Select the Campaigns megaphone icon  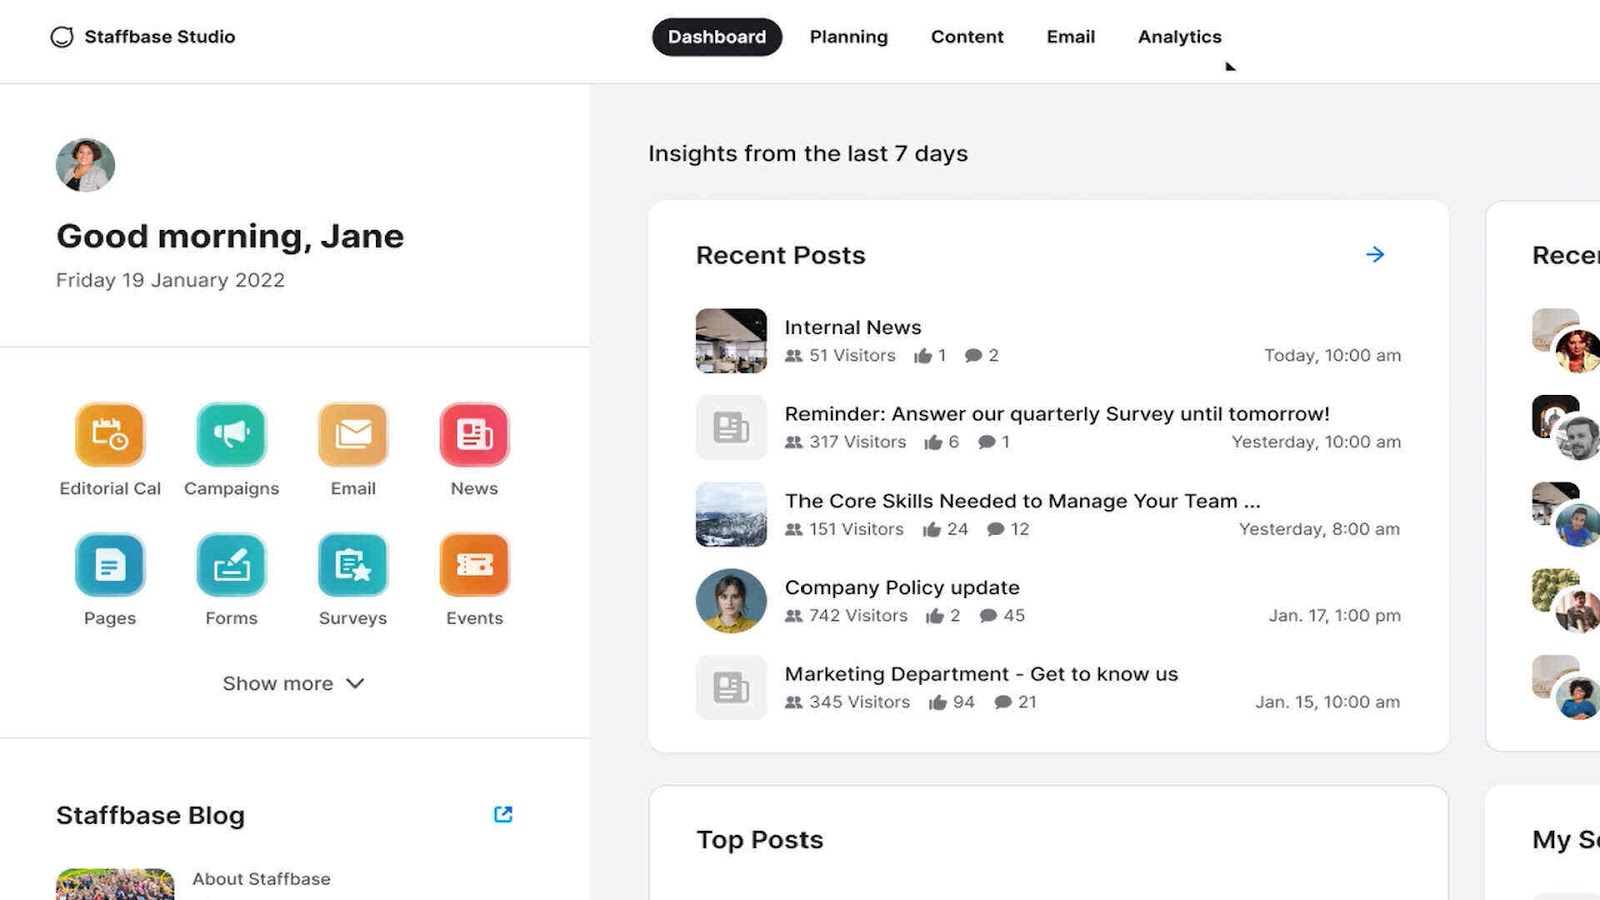point(231,434)
